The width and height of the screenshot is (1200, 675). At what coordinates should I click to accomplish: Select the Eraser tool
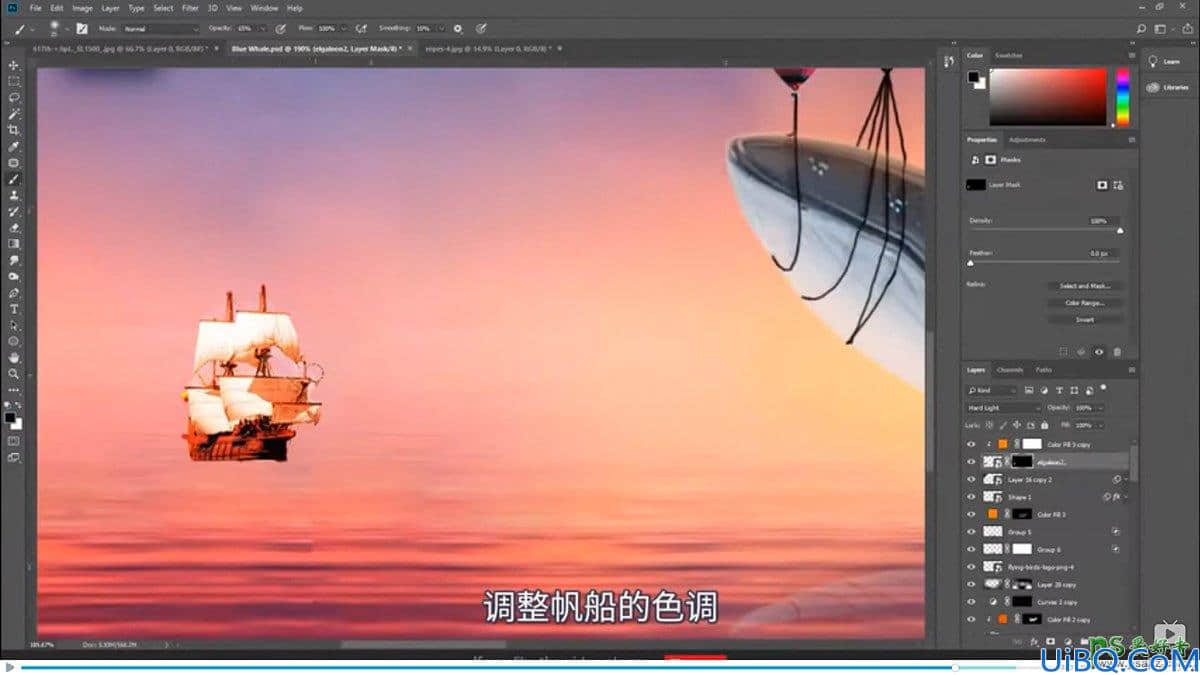pos(14,228)
